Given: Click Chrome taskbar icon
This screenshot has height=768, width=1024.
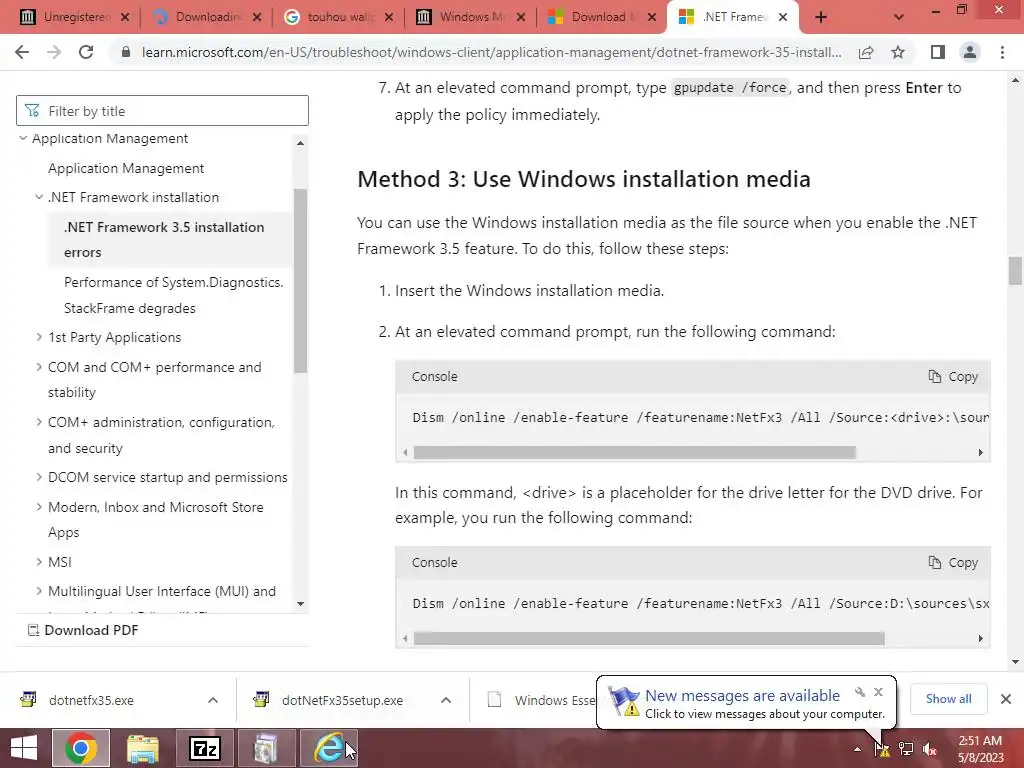Looking at the screenshot, I should click(81, 748).
